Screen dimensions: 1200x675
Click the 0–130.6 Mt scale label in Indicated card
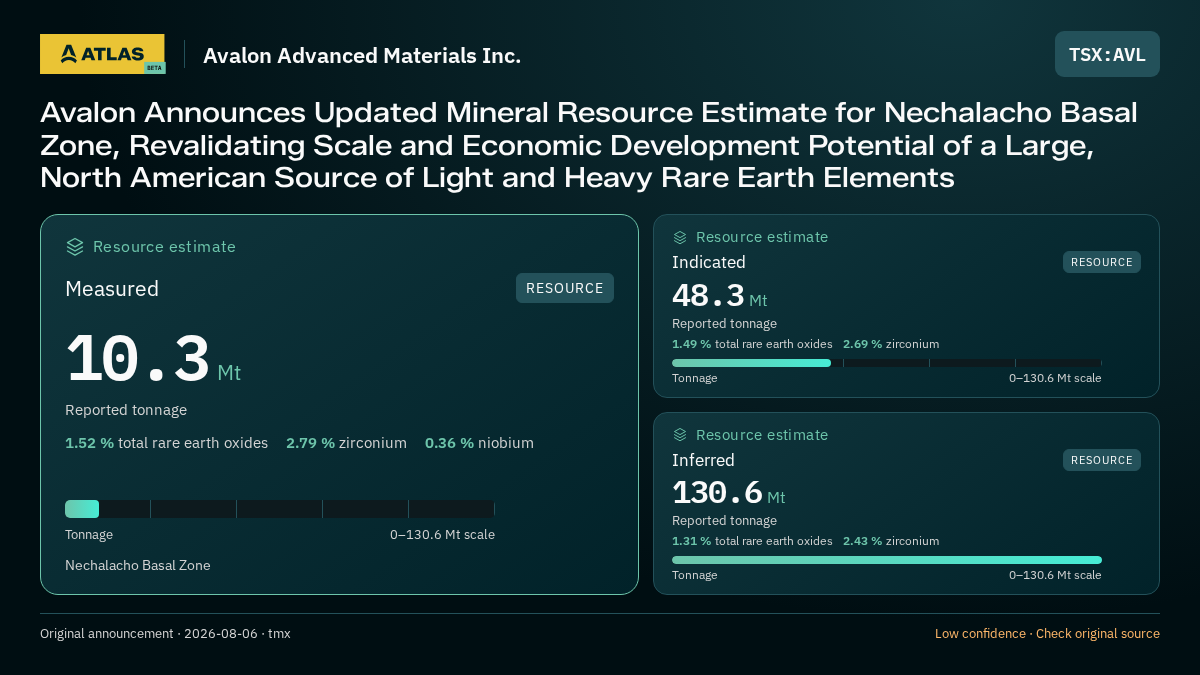(1055, 378)
